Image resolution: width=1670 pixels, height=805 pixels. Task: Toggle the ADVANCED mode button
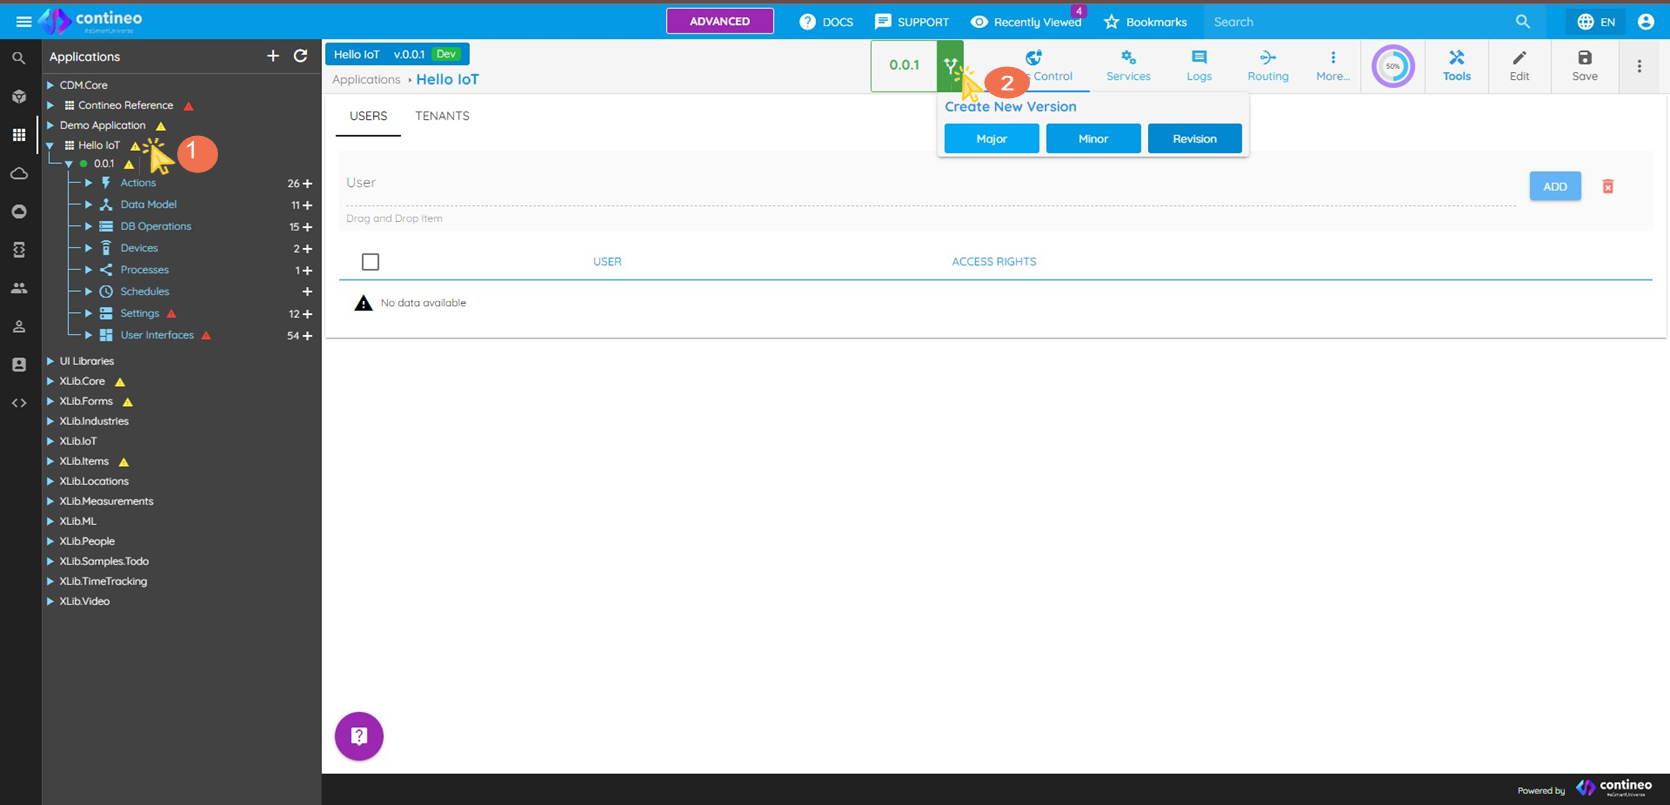(719, 21)
